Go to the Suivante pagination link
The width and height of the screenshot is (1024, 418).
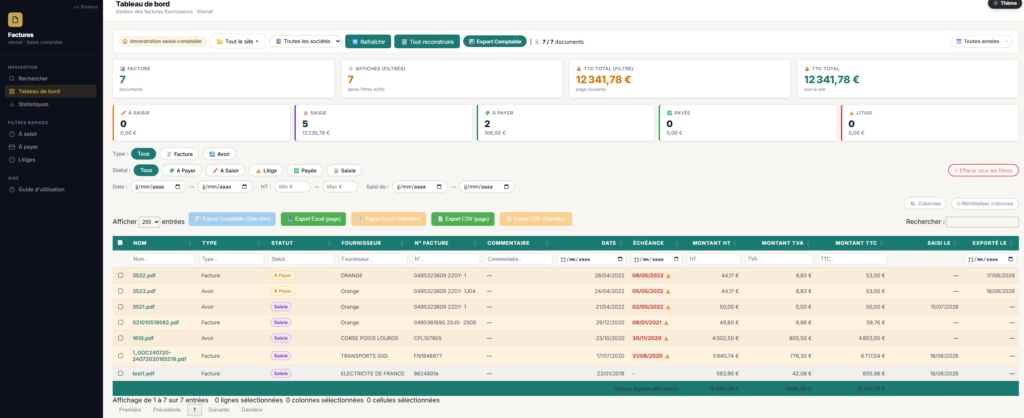(219, 410)
